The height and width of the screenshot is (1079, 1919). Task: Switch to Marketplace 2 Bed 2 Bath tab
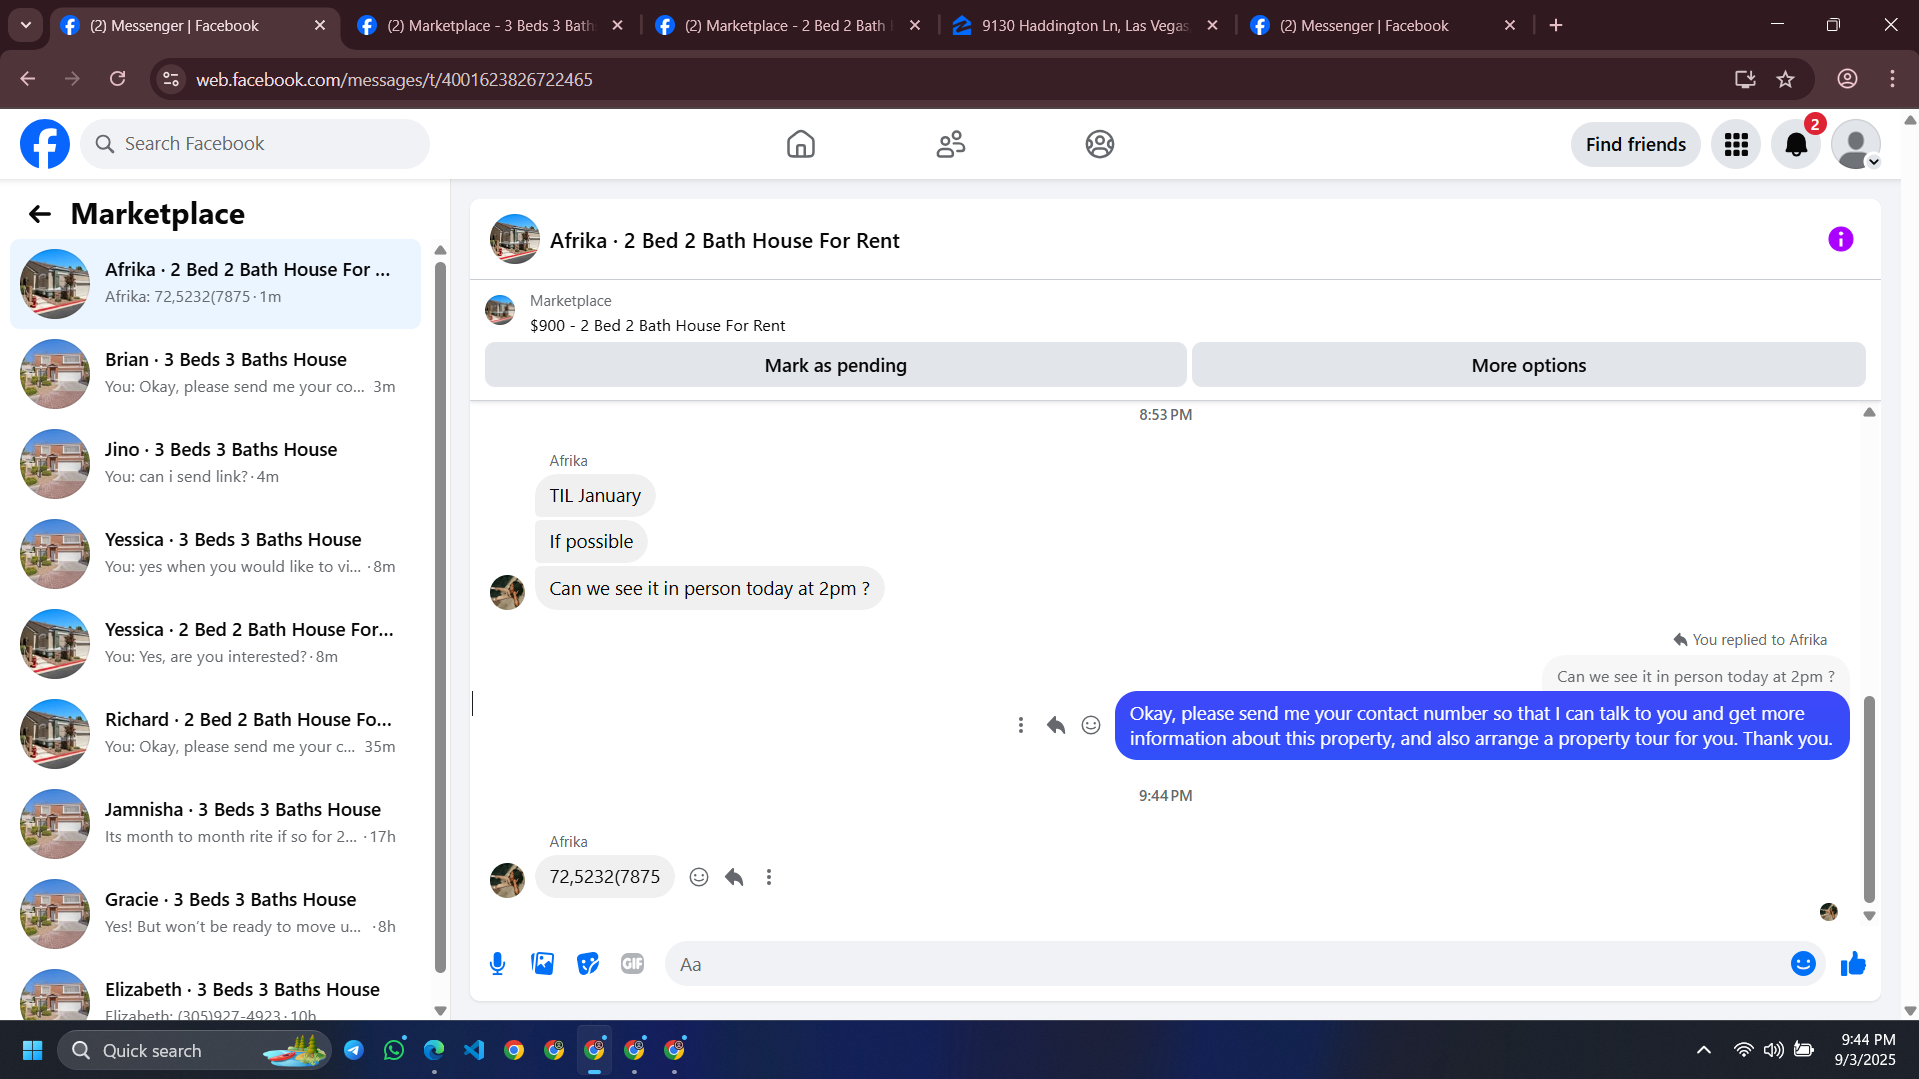point(787,26)
